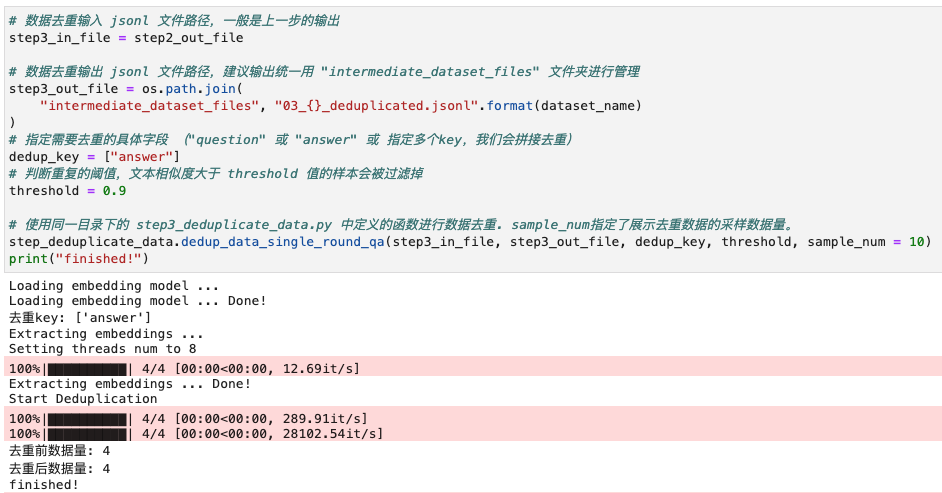Click the "Setting threads num to 8" line

click(103, 349)
